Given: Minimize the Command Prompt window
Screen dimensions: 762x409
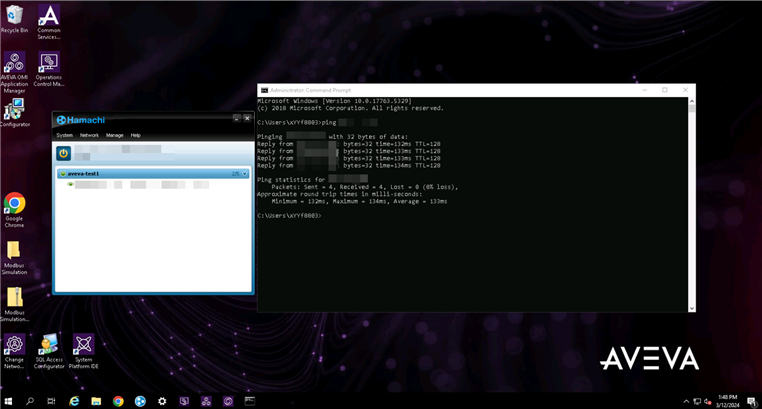Looking at the screenshot, I should [x=644, y=90].
